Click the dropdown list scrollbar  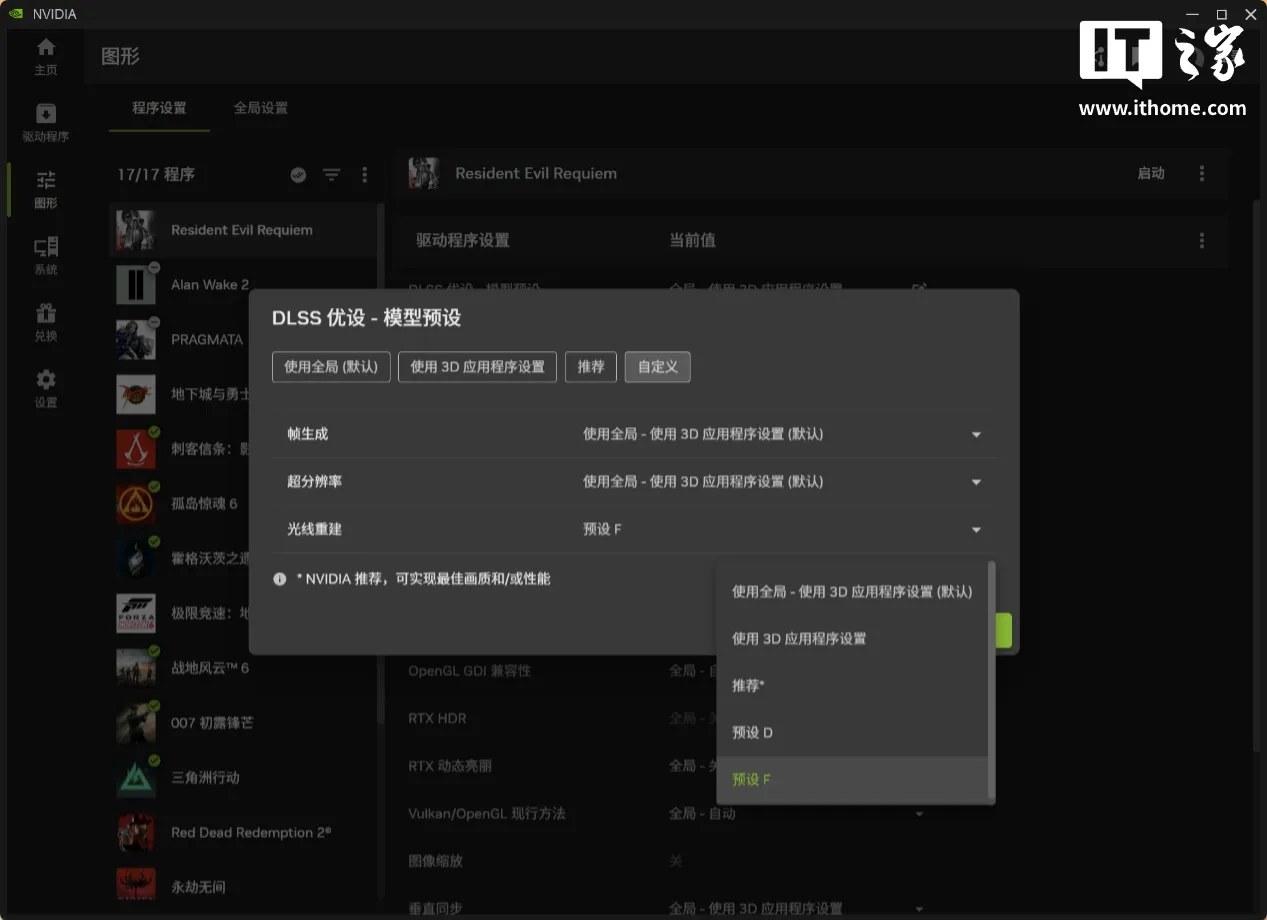point(991,680)
